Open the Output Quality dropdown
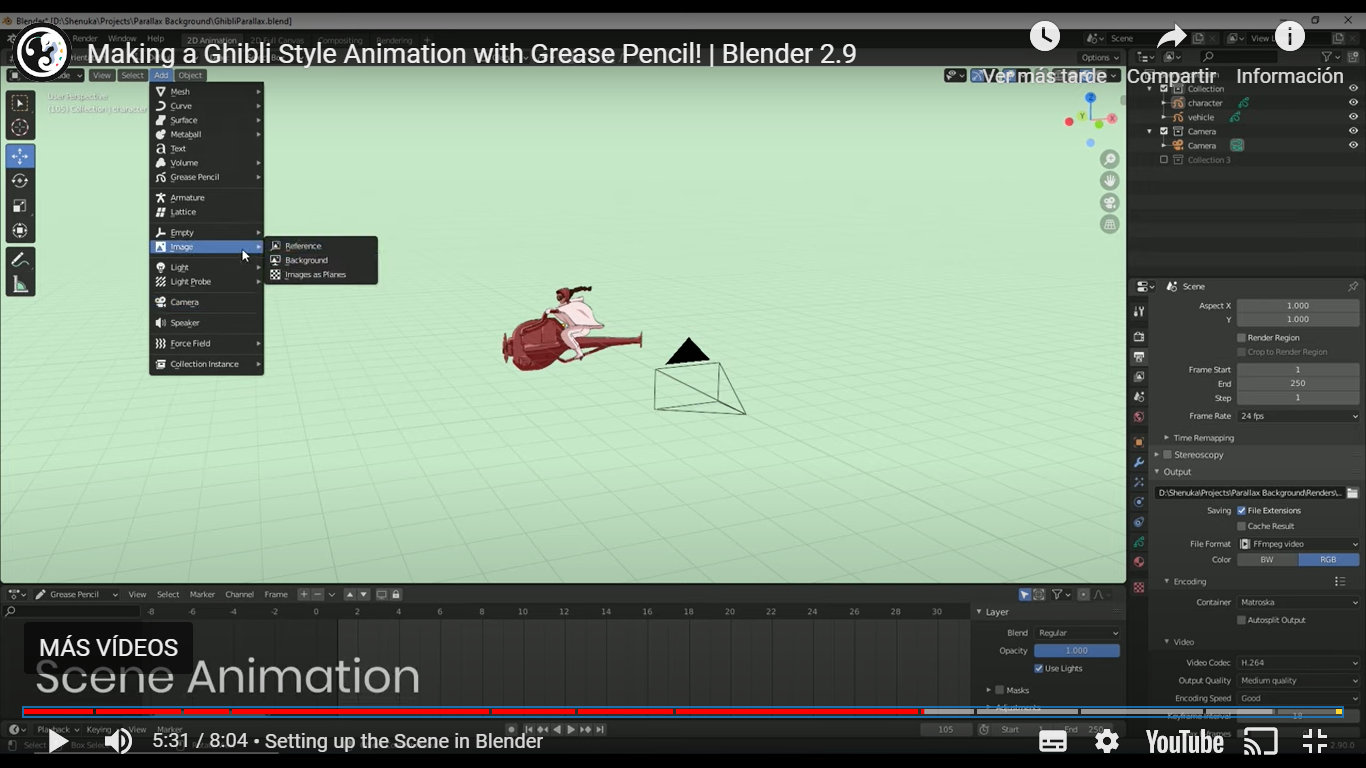The image size is (1366, 768). coord(1298,681)
